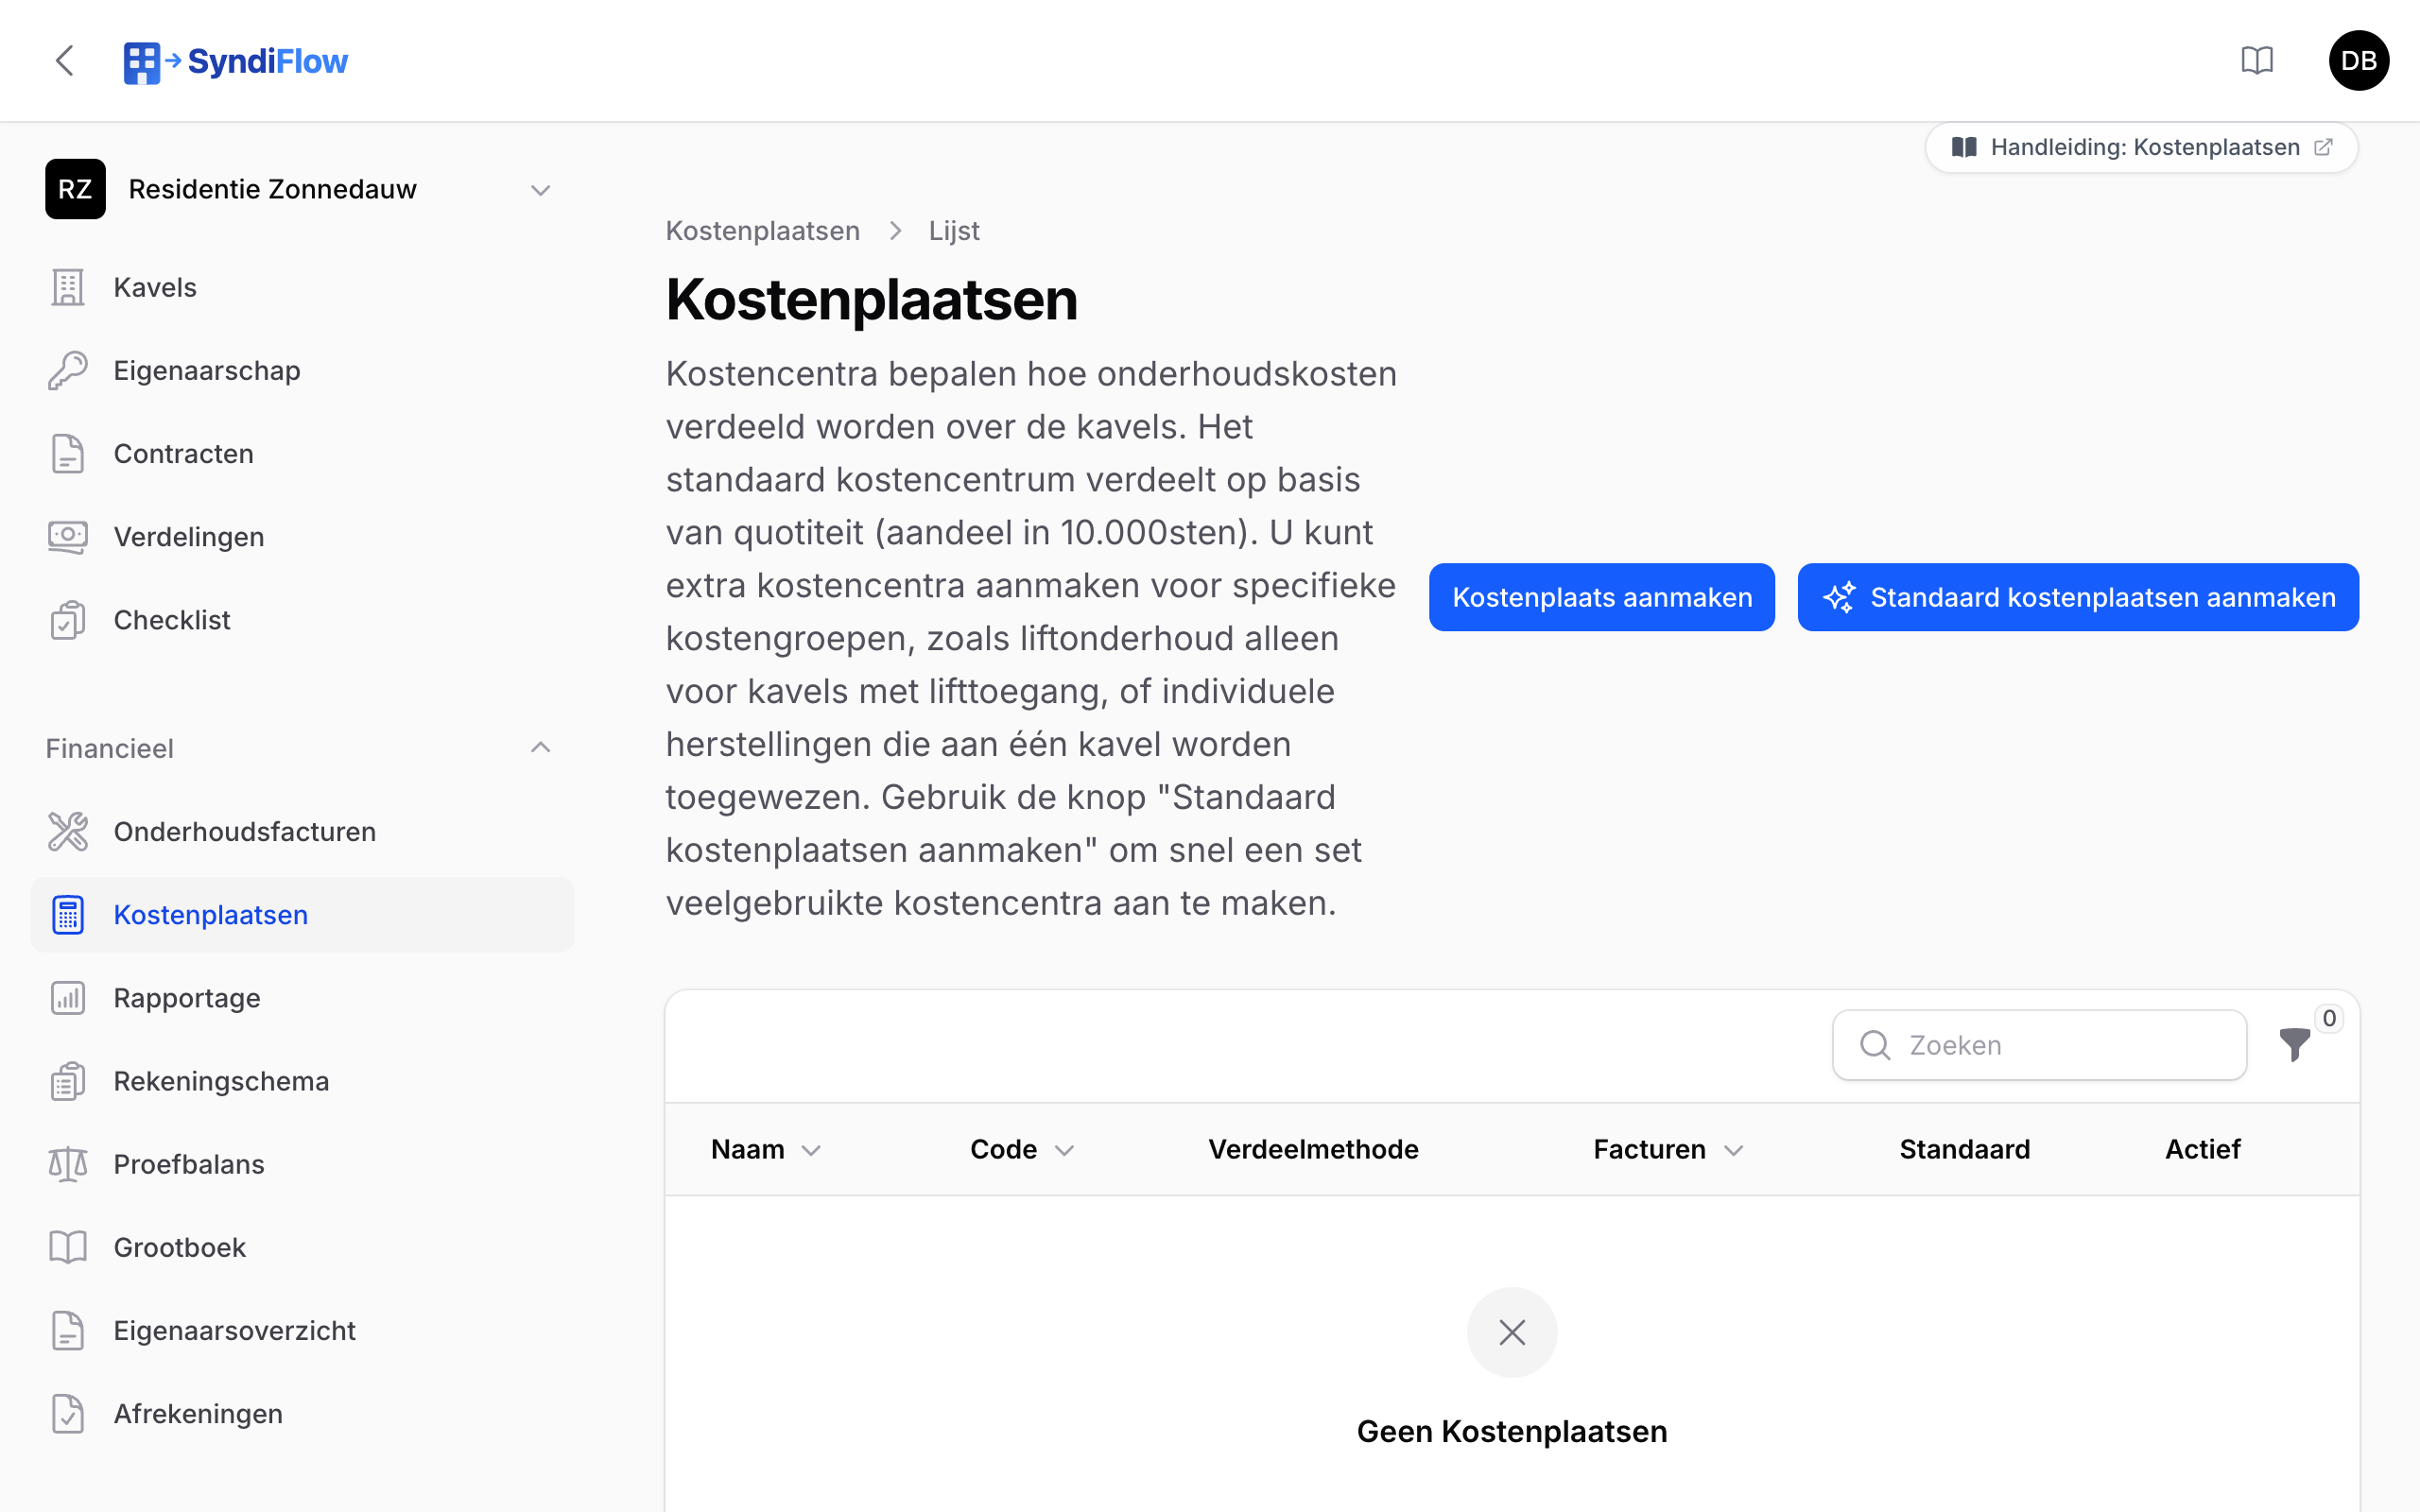Sort table by Naam column
Image resolution: width=2420 pixels, height=1512 pixels.
[x=766, y=1150]
